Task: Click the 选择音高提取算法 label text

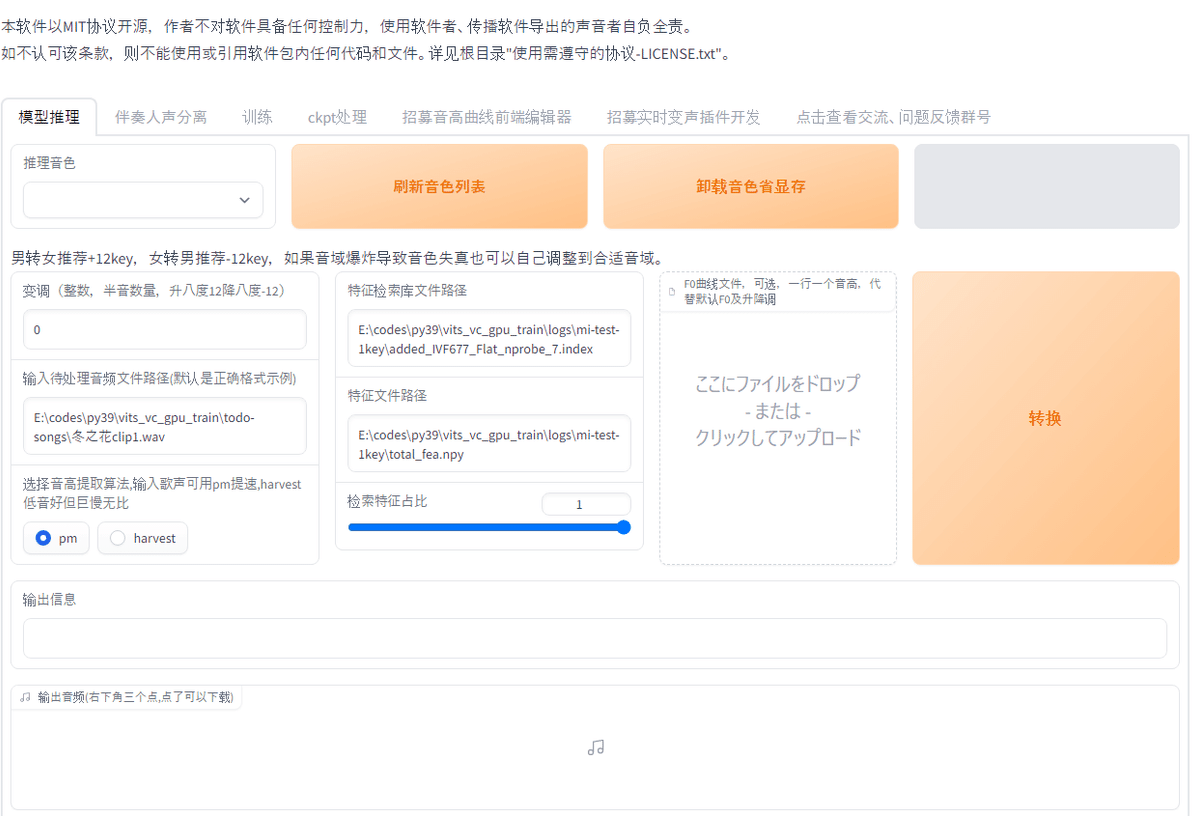Action: point(162,493)
